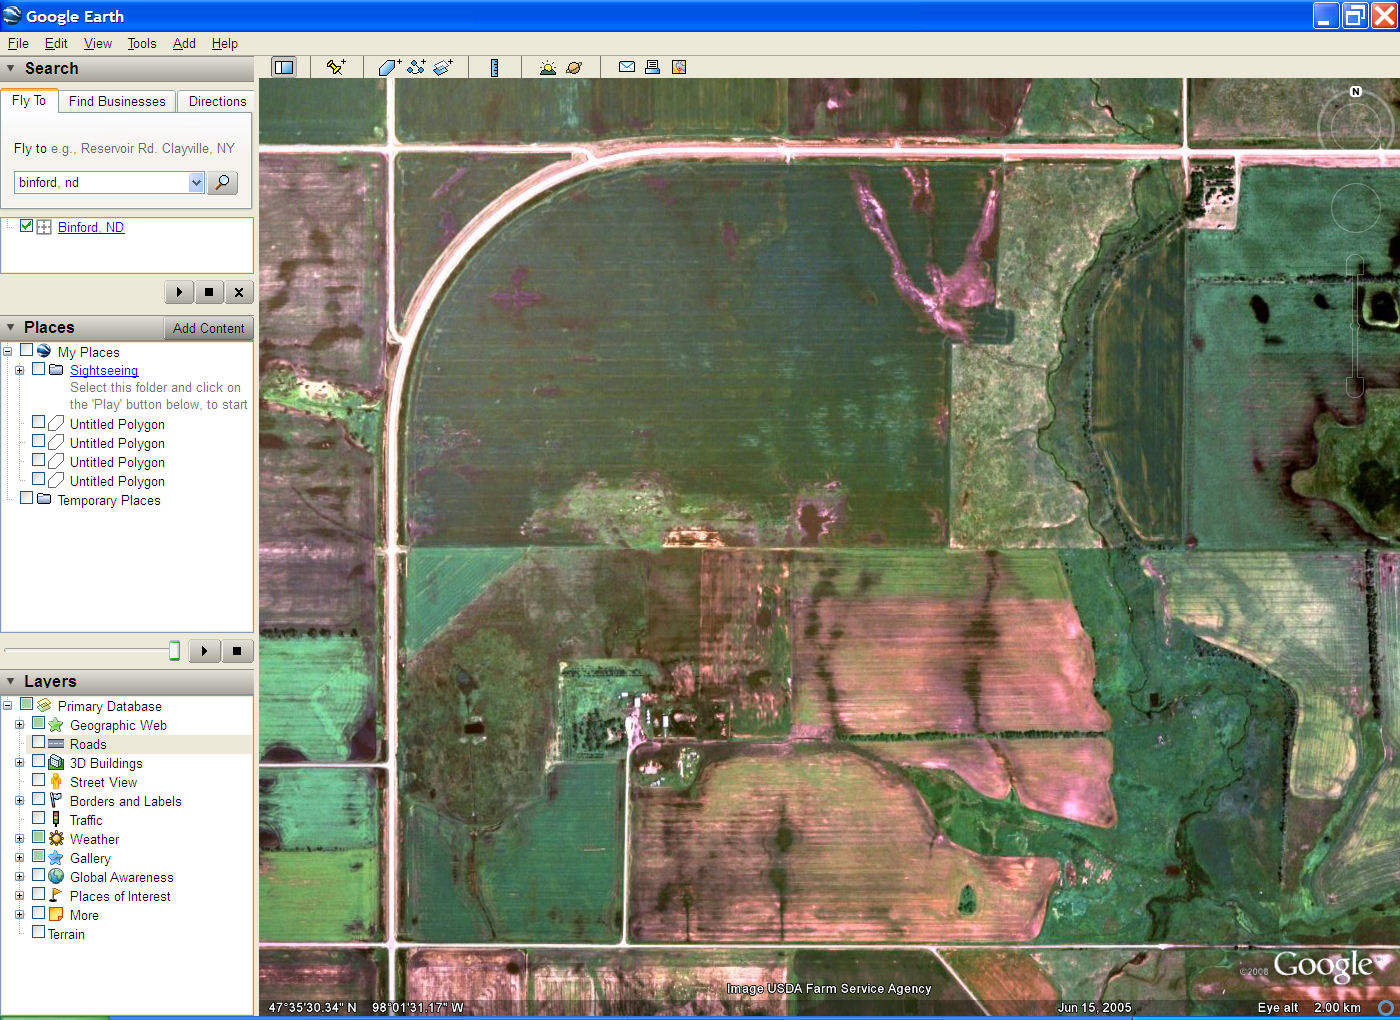Screen dimensions: 1400x1020
Task: Uncheck the Binford, ND search result
Action: point(26,226)
